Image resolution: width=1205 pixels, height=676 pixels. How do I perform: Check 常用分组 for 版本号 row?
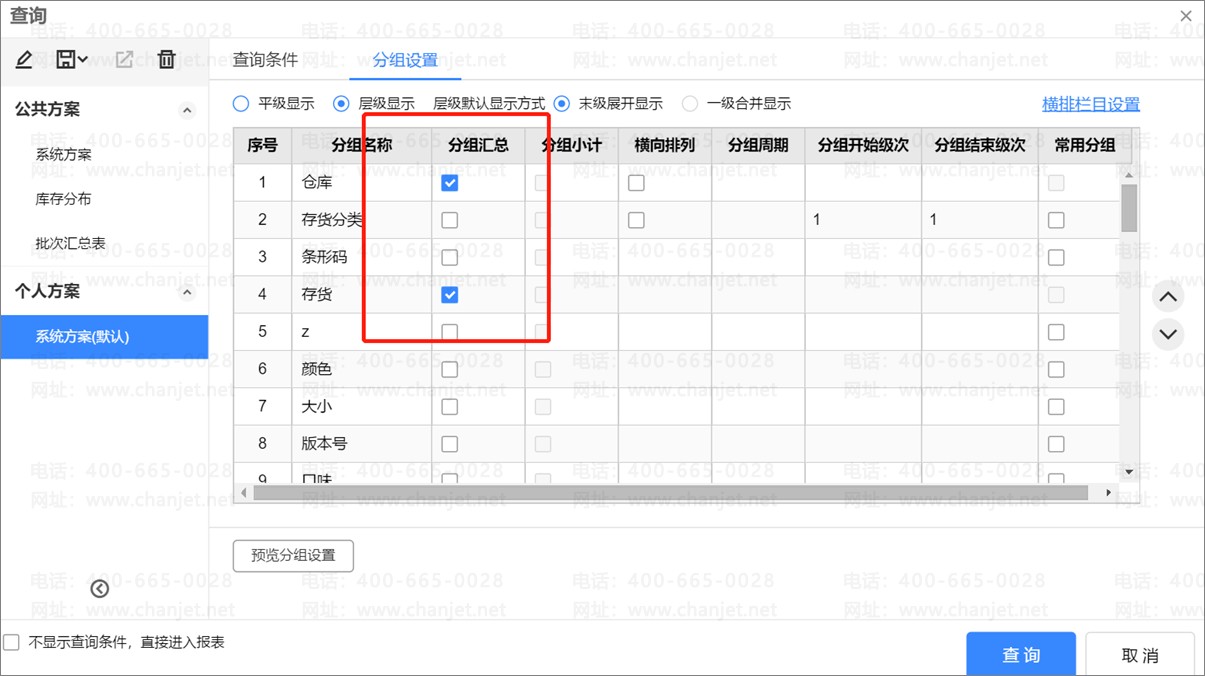[x=1056, y=444]
